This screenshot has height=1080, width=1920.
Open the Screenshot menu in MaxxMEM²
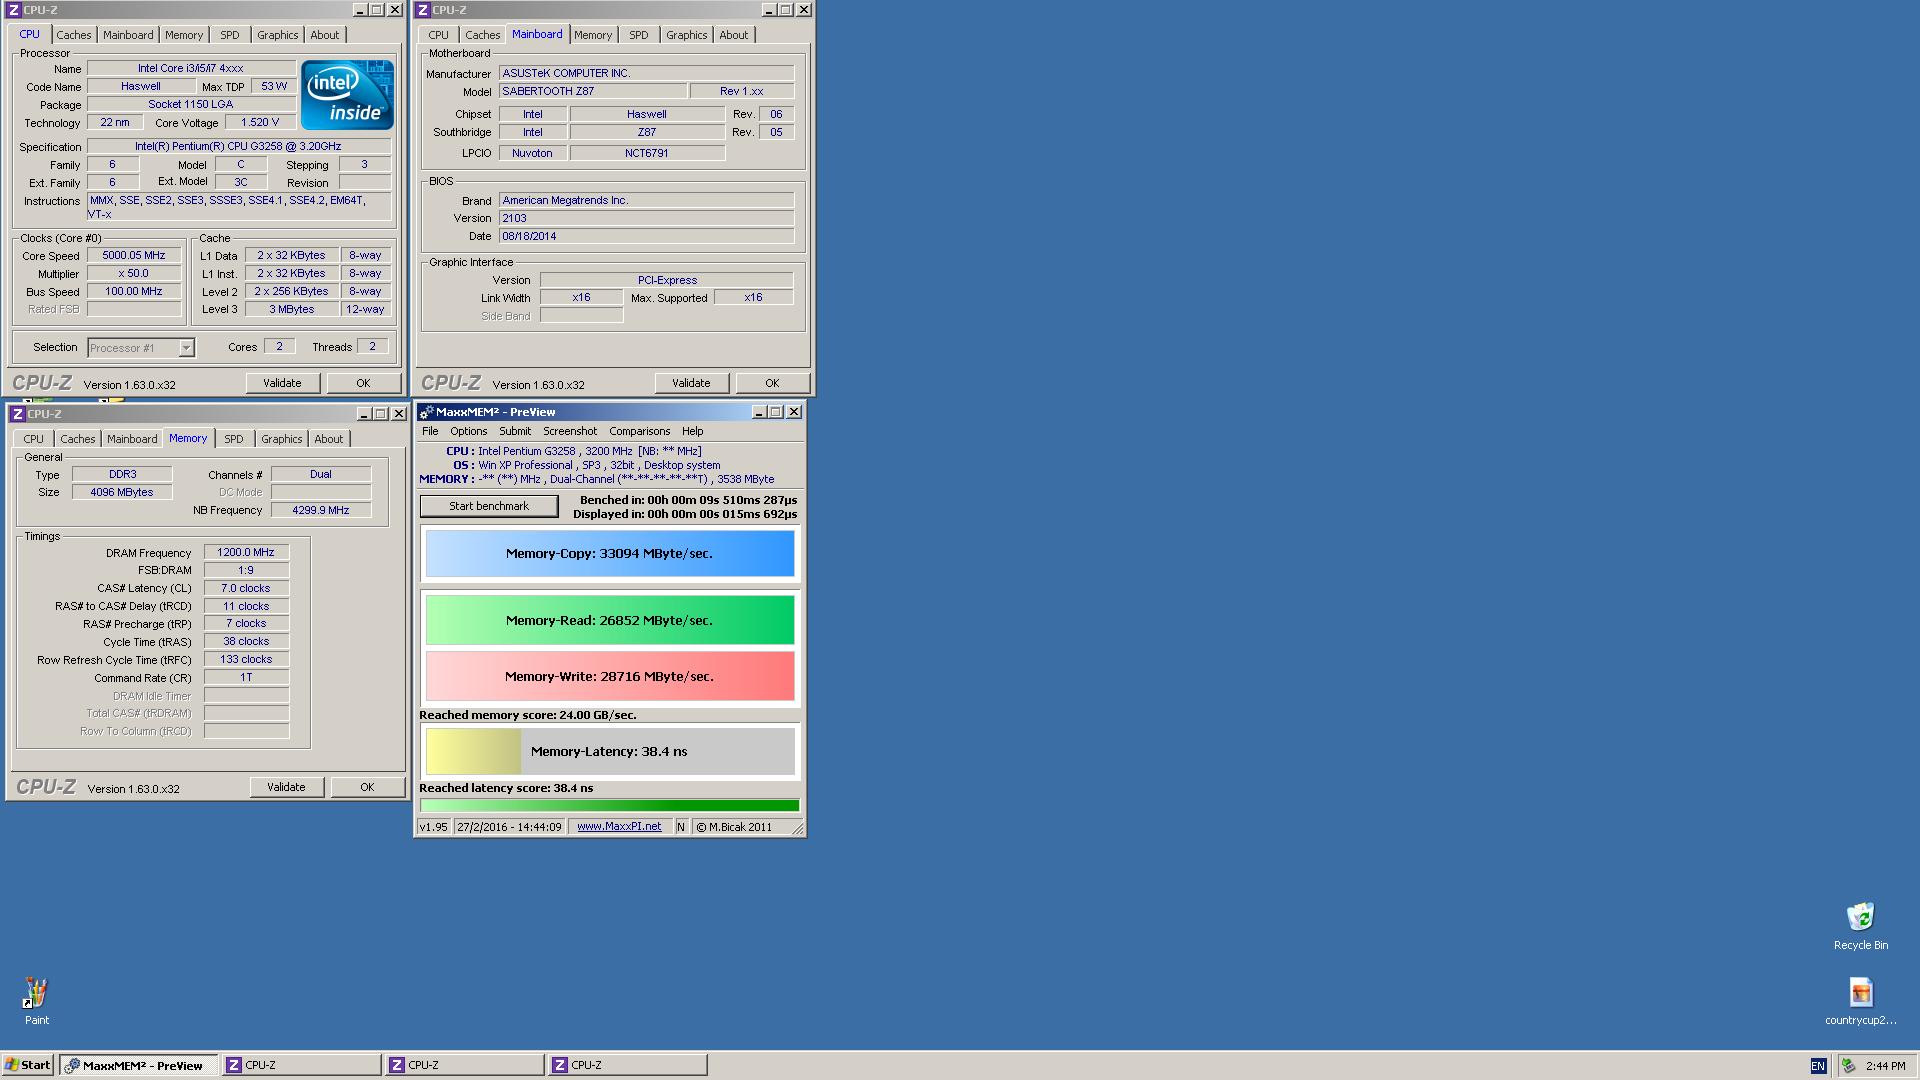click(570, 431)
